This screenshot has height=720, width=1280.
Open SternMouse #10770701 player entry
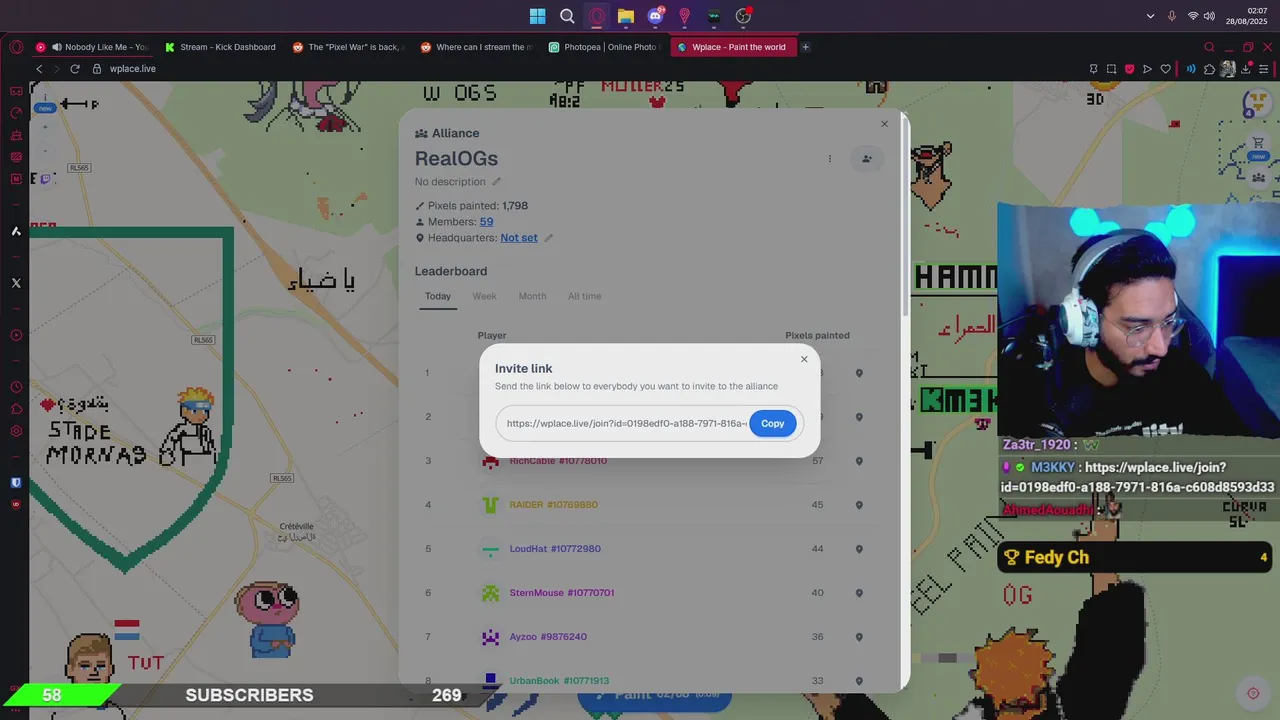tap(562, 593)
